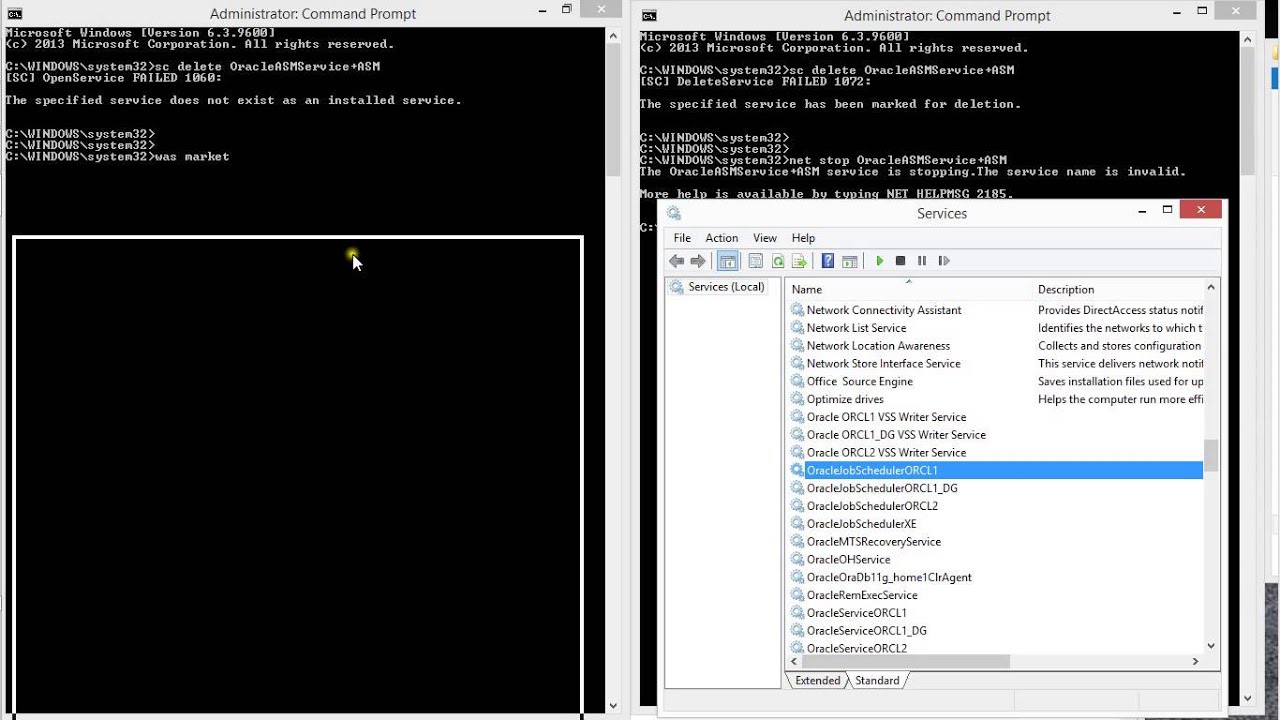This screenshot has height=720, width=1280.
Task: Toggle the Show/Hide Action Pane toolbar icon
Action: point(850,261)
